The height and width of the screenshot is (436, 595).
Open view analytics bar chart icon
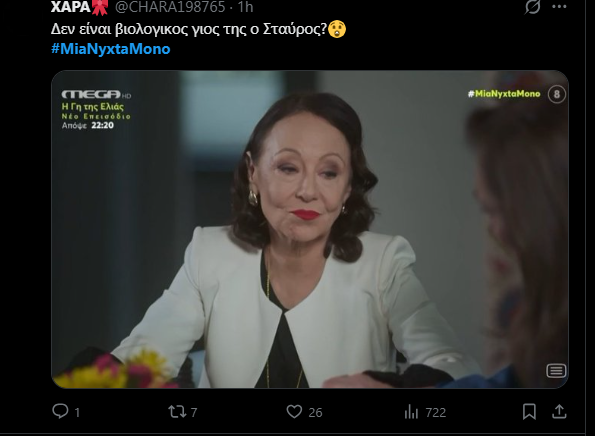pyautogui.click(x=411, y=412)
